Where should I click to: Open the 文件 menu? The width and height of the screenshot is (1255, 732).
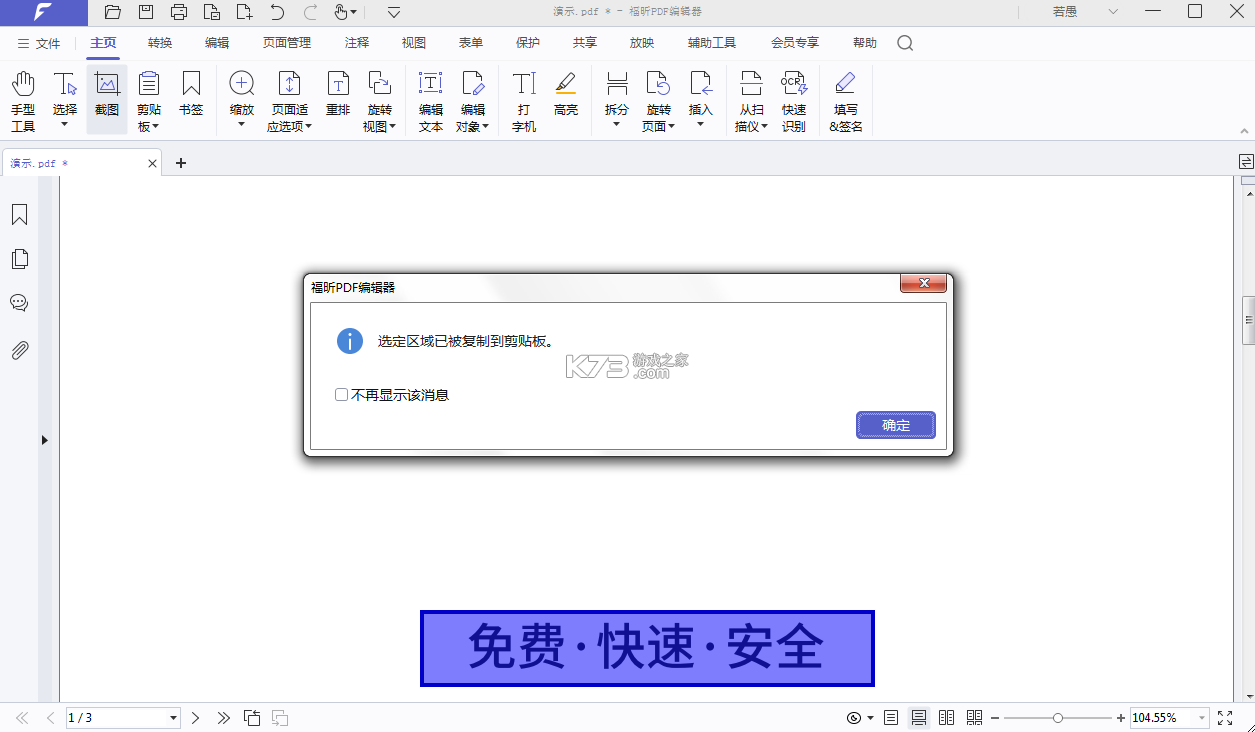coord(39,43)
